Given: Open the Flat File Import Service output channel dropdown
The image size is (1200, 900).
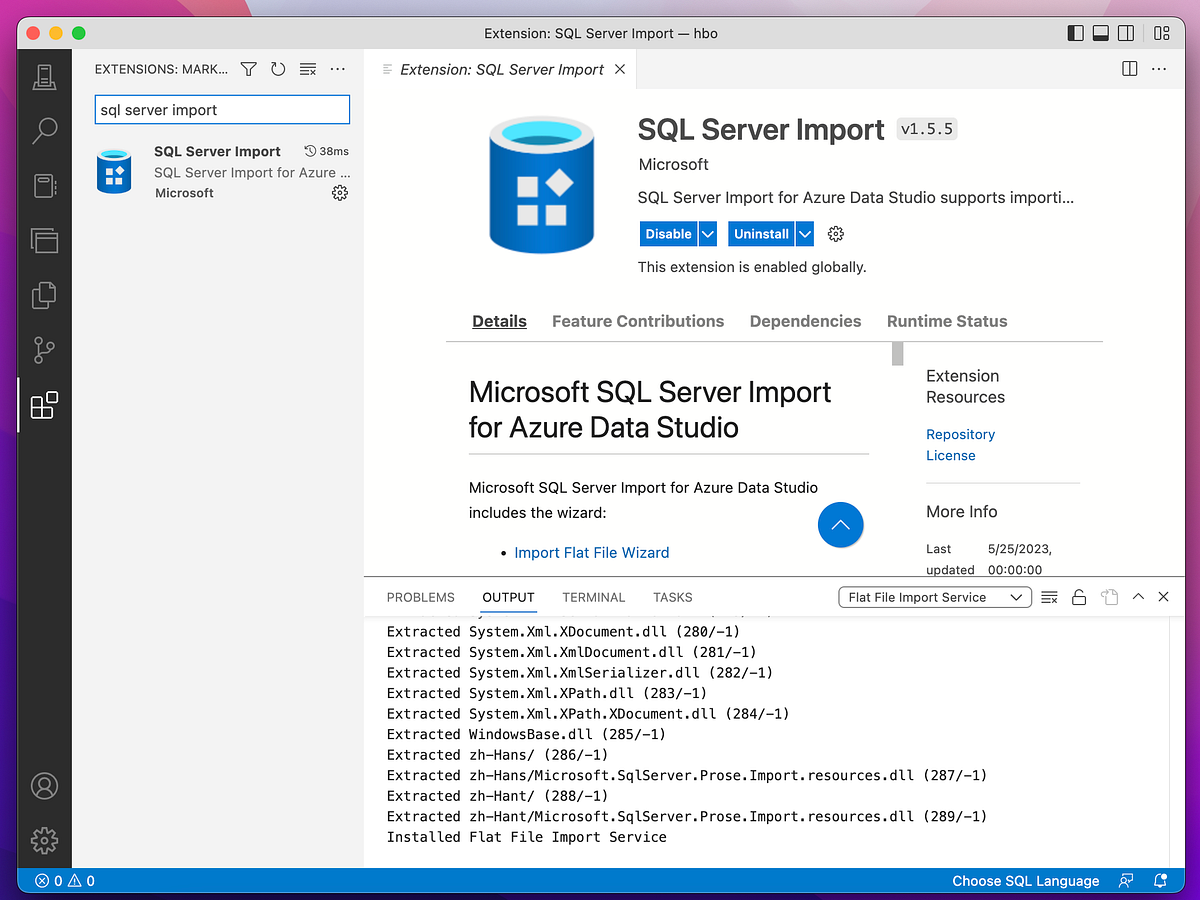Looking at the screenshot, I should pos(934,597).
